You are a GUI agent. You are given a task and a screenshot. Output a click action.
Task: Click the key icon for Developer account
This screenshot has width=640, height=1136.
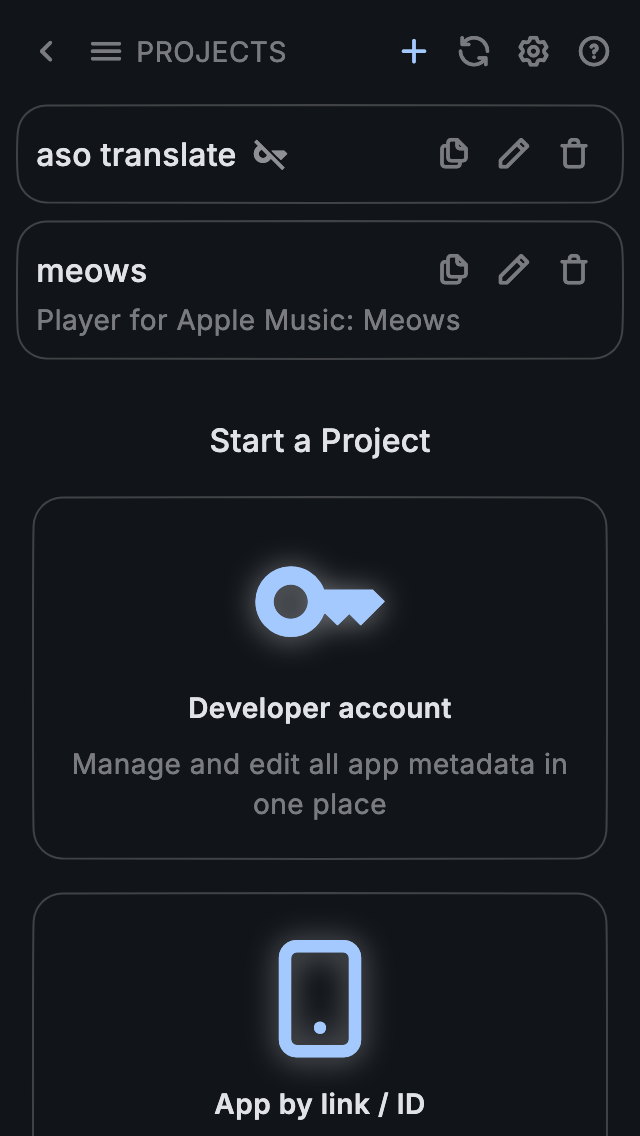[x=320, y=602]
